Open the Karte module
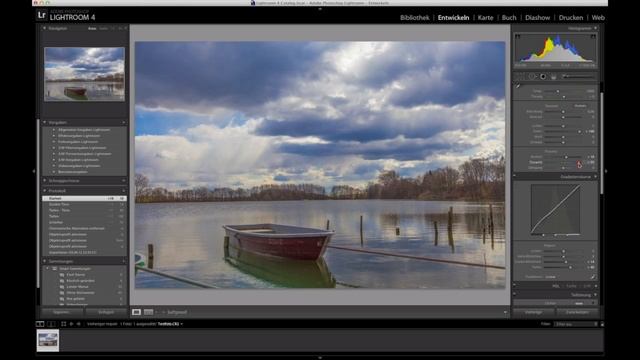This screenshot has height=360, width=640. 485,18
